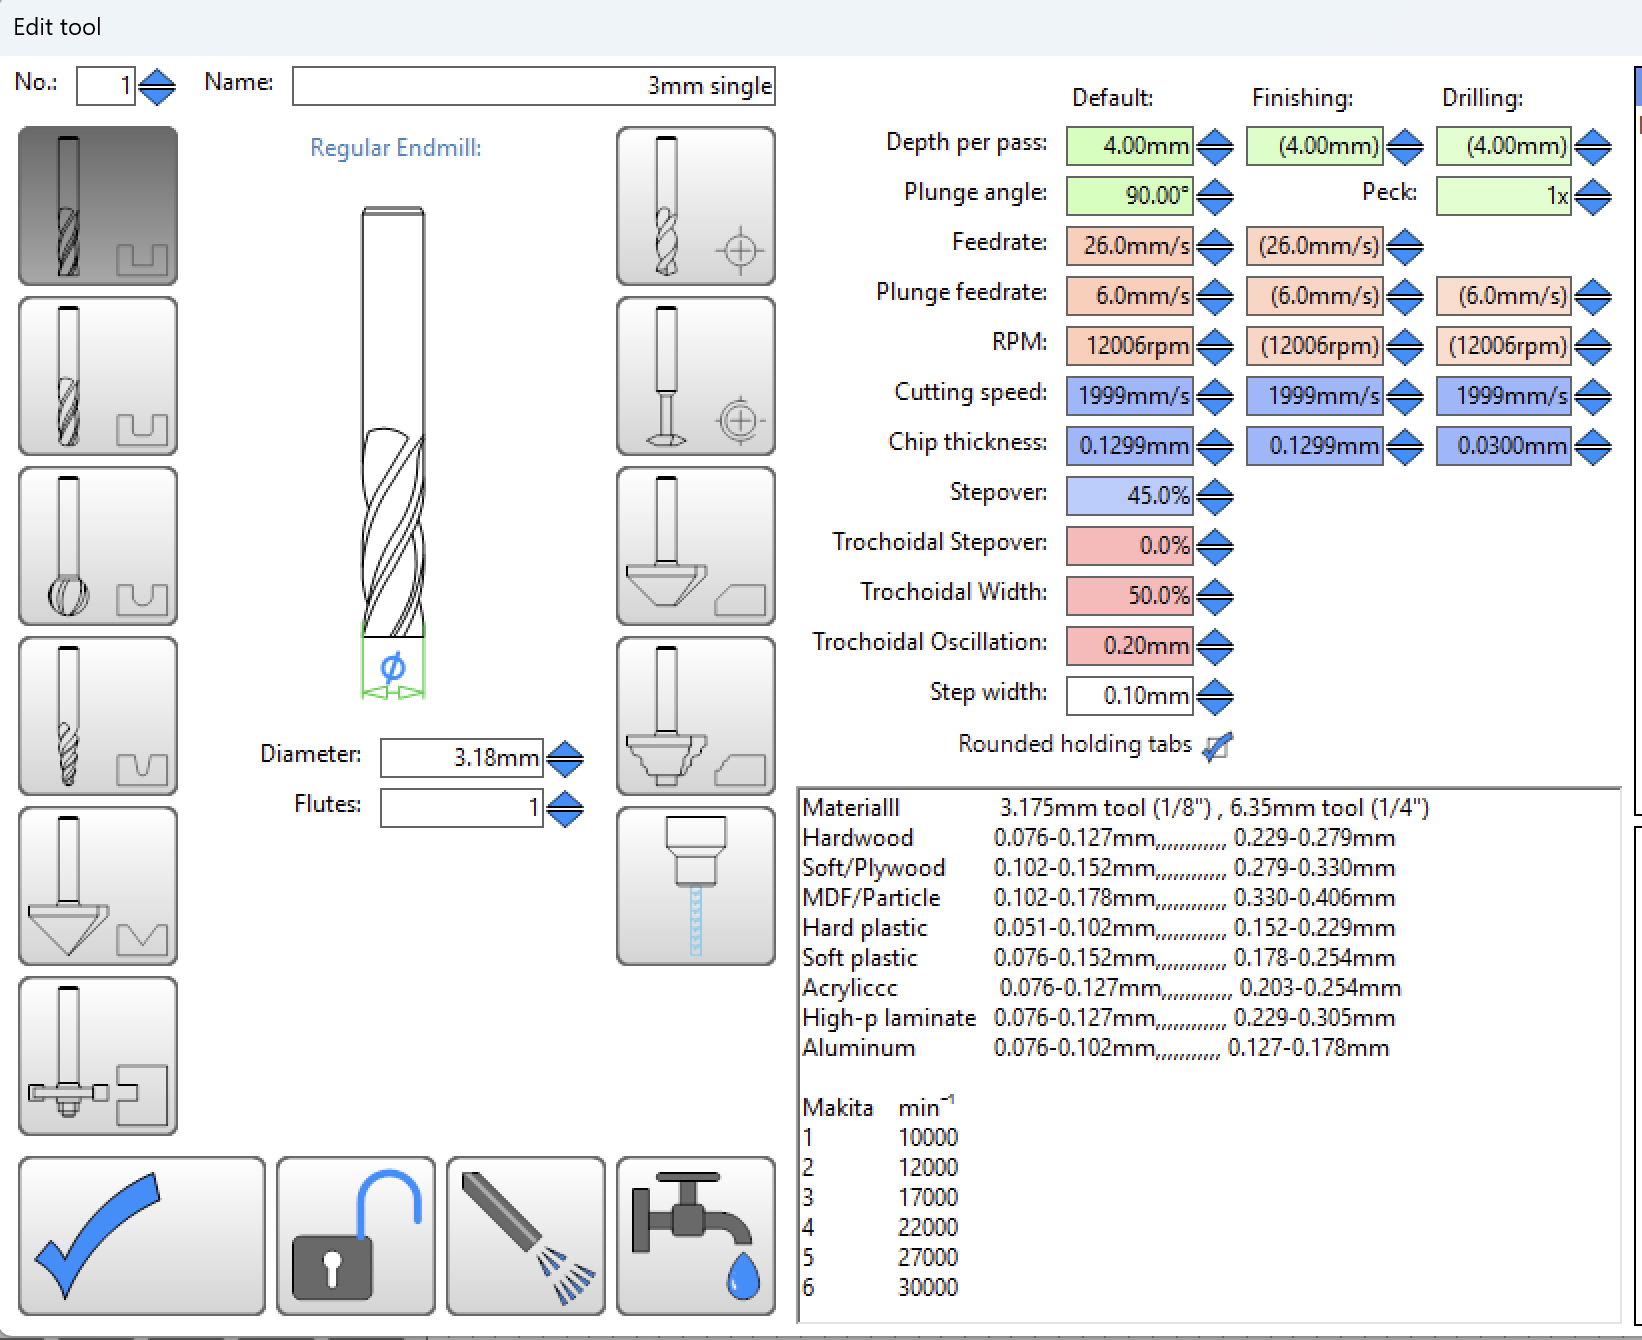Adjust the Flutes count spinner
This screenshot has height=1340, width=1642.
565,808
